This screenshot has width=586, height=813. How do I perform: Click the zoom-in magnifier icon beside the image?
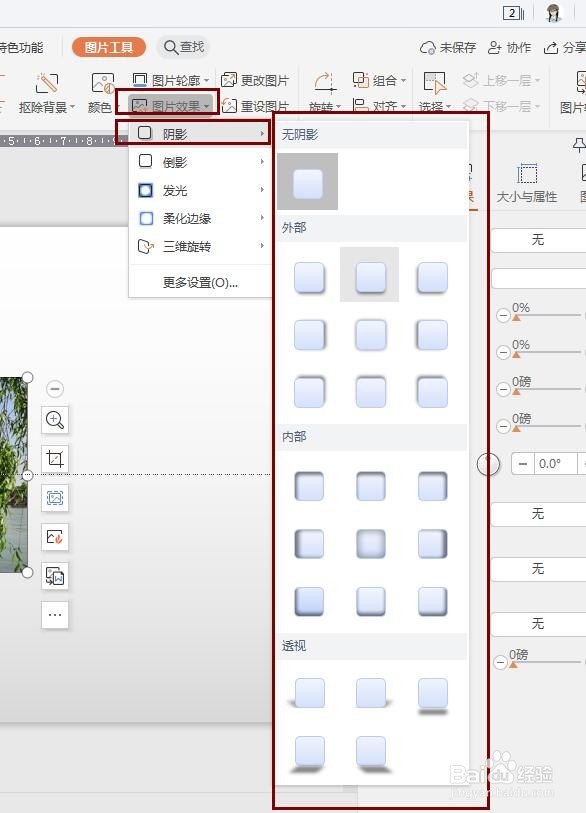(55, 419)
